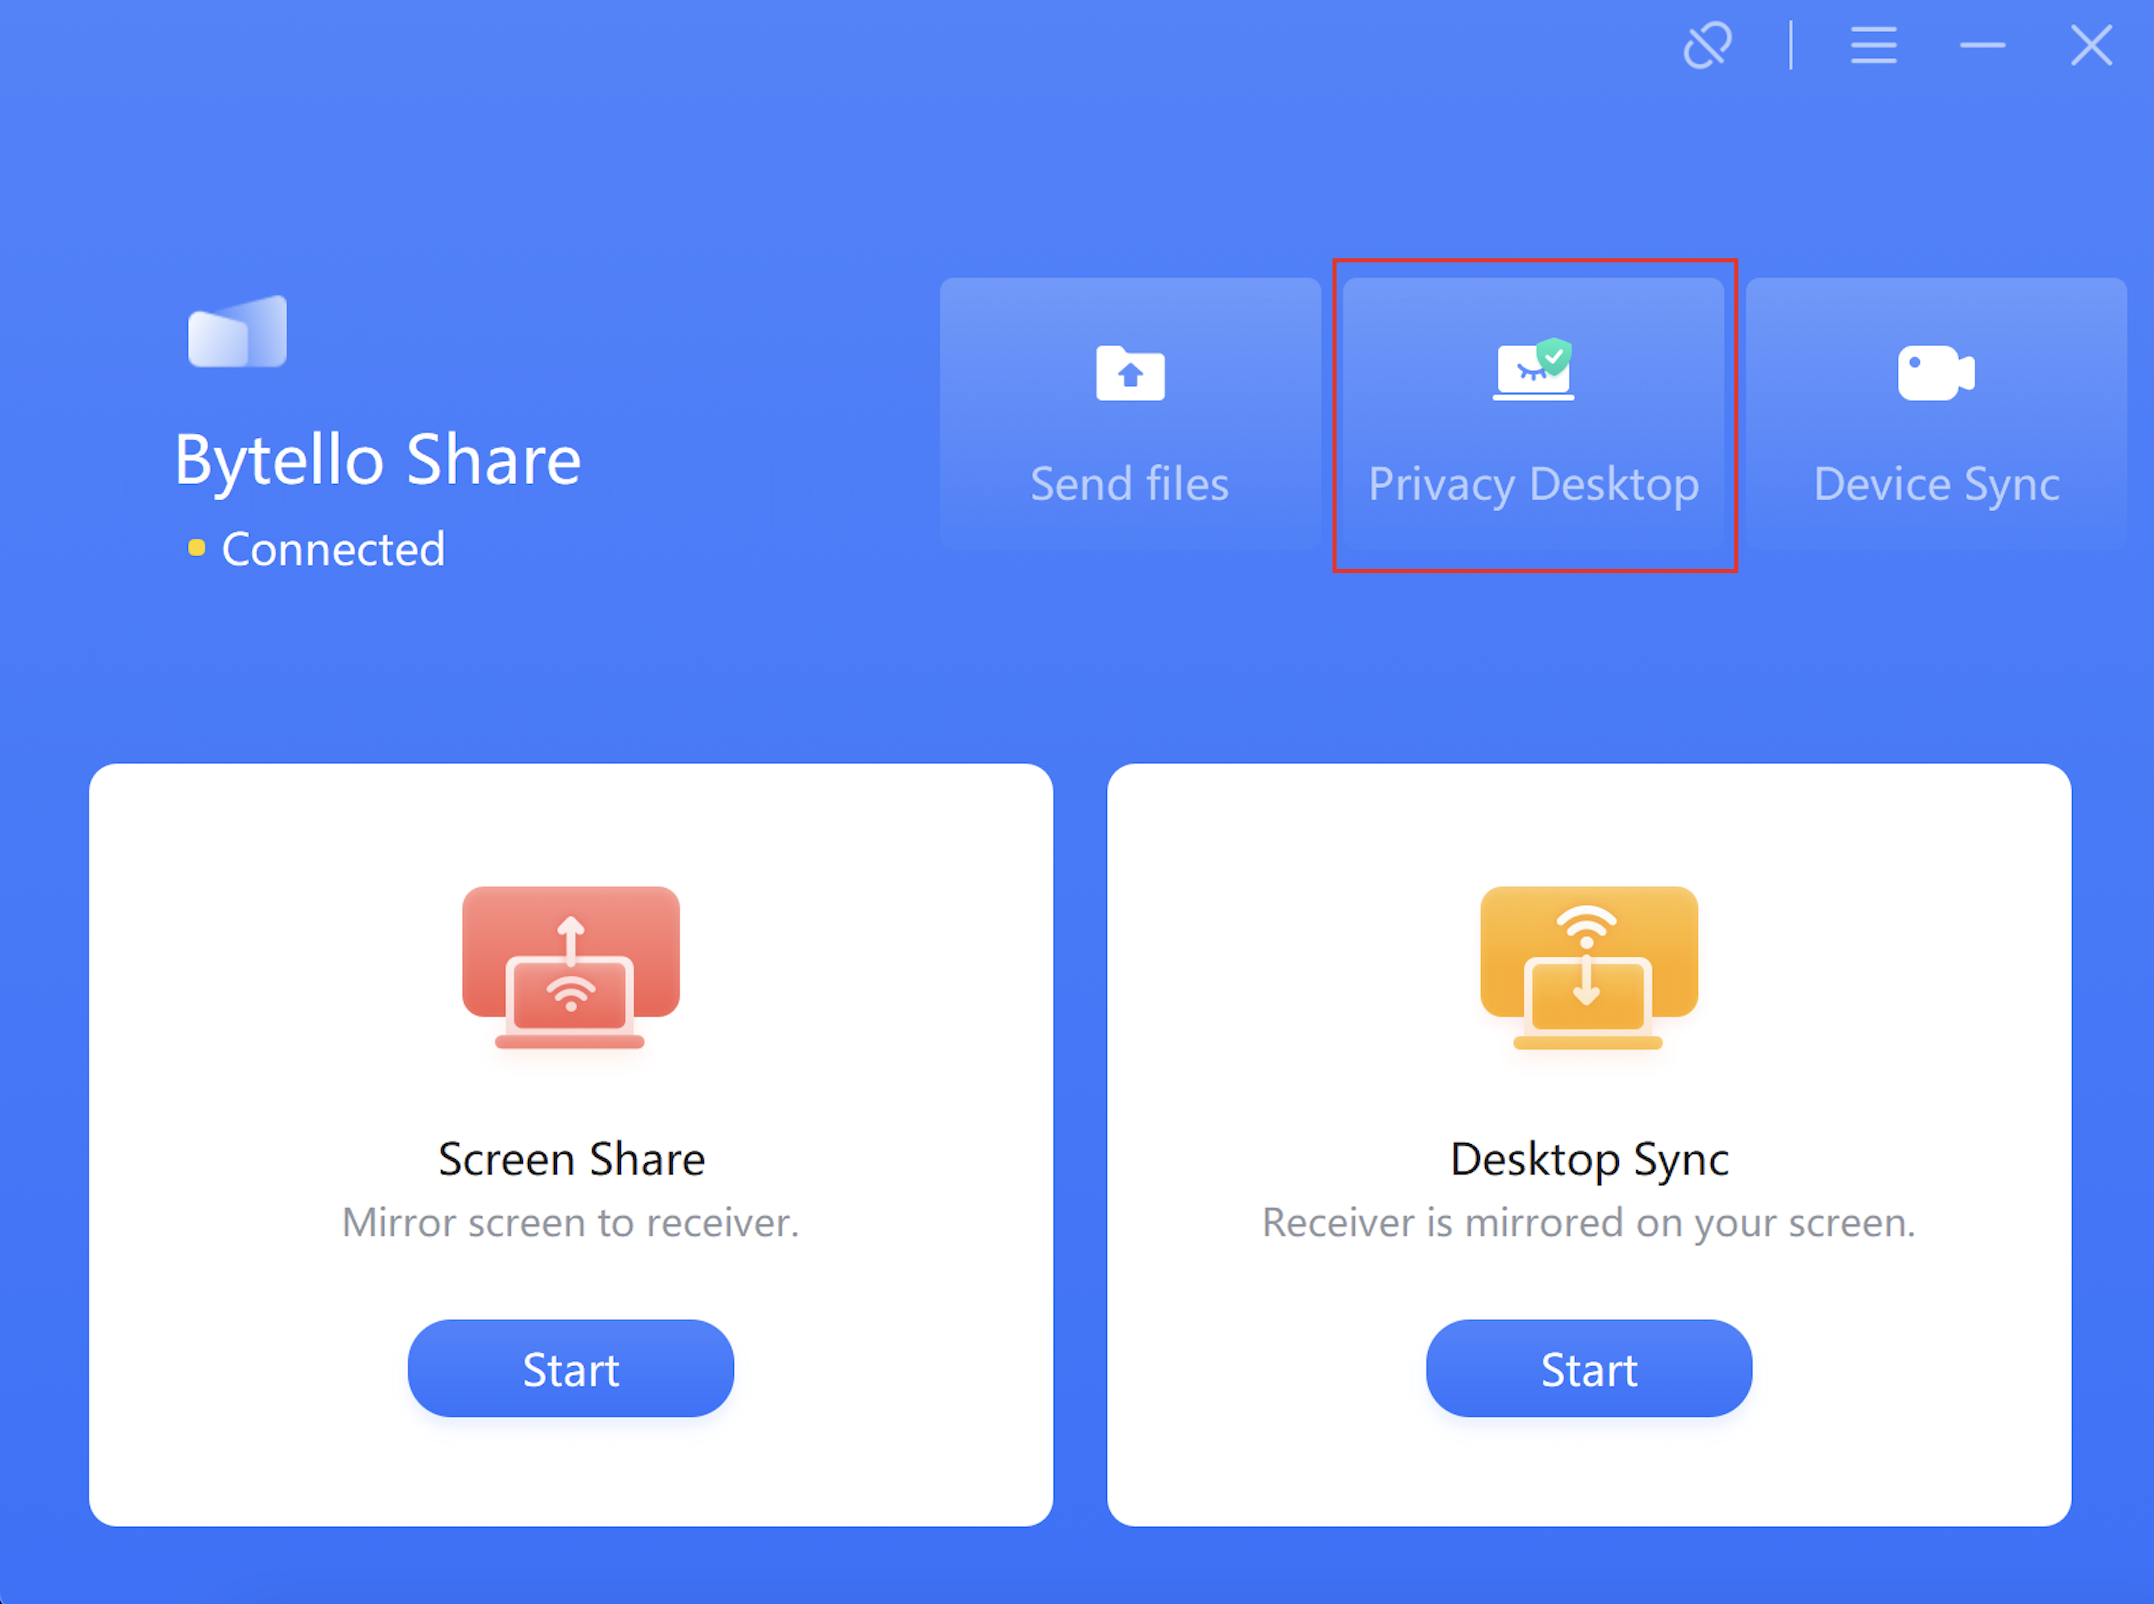Click the Send files folder icon

1130,373
